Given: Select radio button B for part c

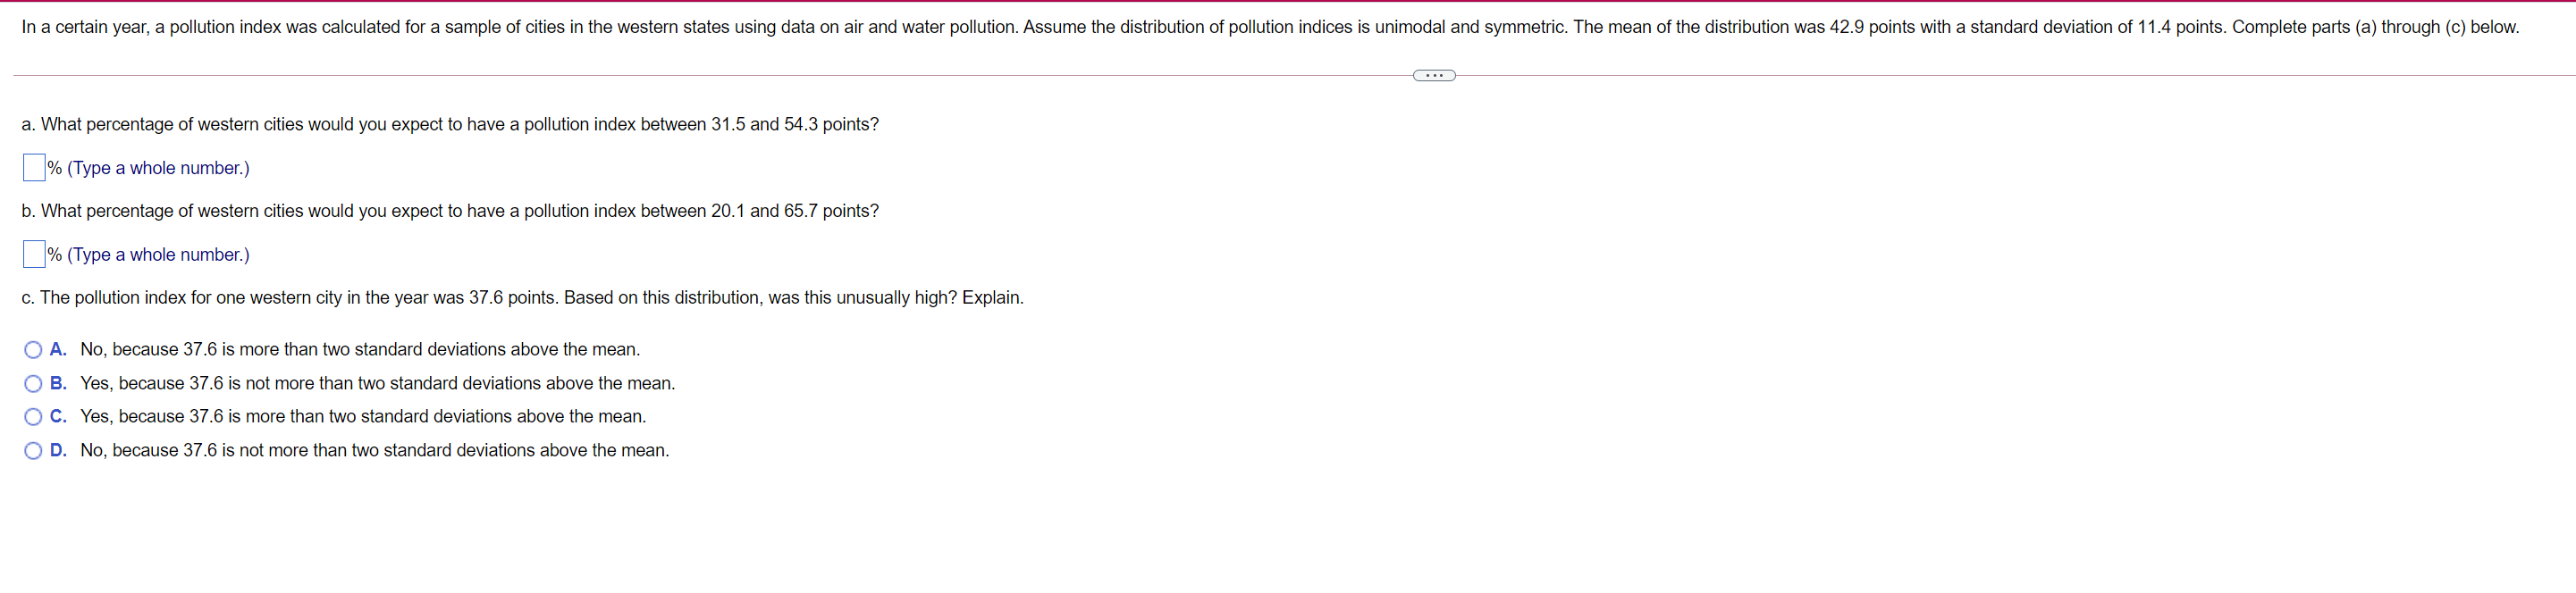Looking at the screenshot, I should [x=33, y=383].
